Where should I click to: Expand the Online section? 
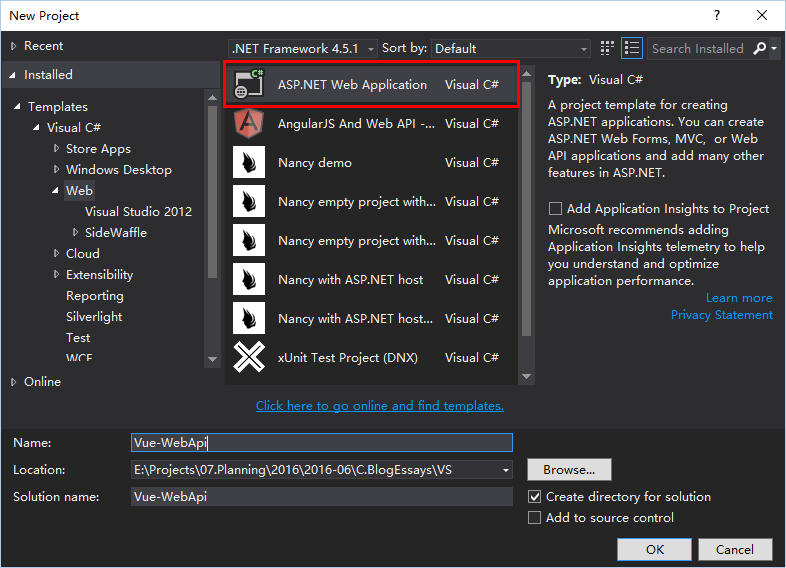click(14, 382)
